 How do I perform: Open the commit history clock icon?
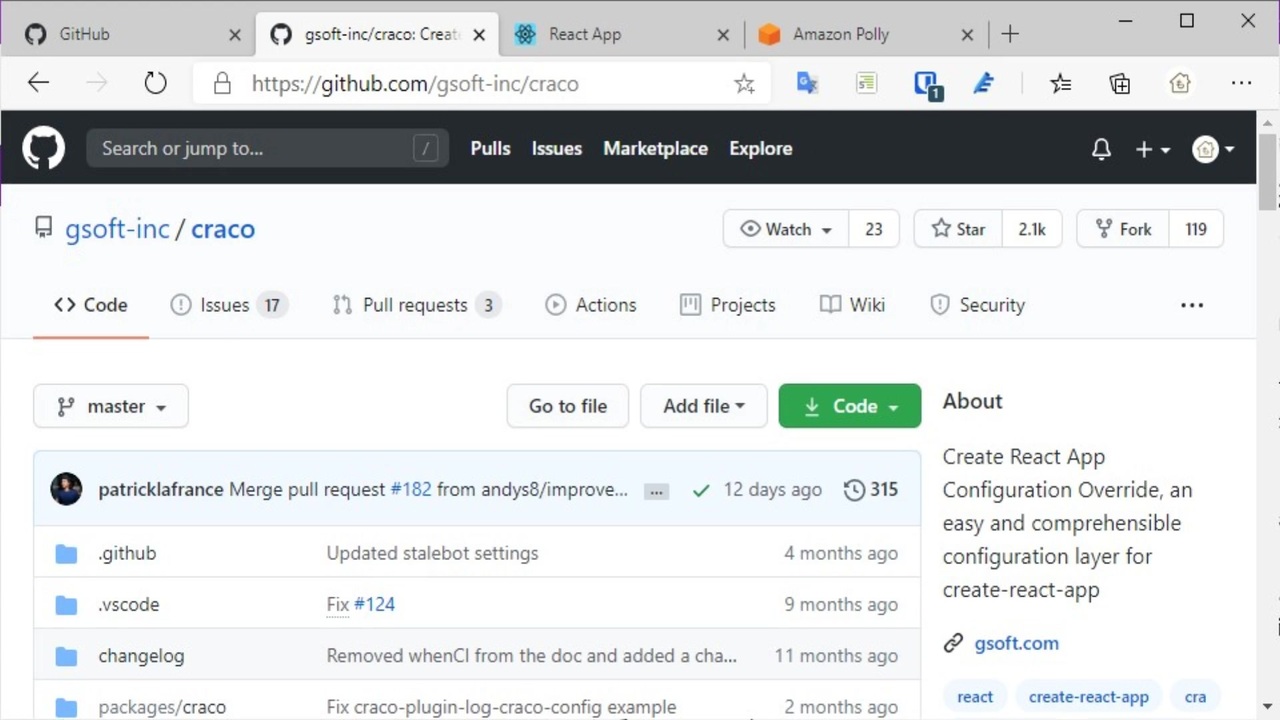click(855, 490)
